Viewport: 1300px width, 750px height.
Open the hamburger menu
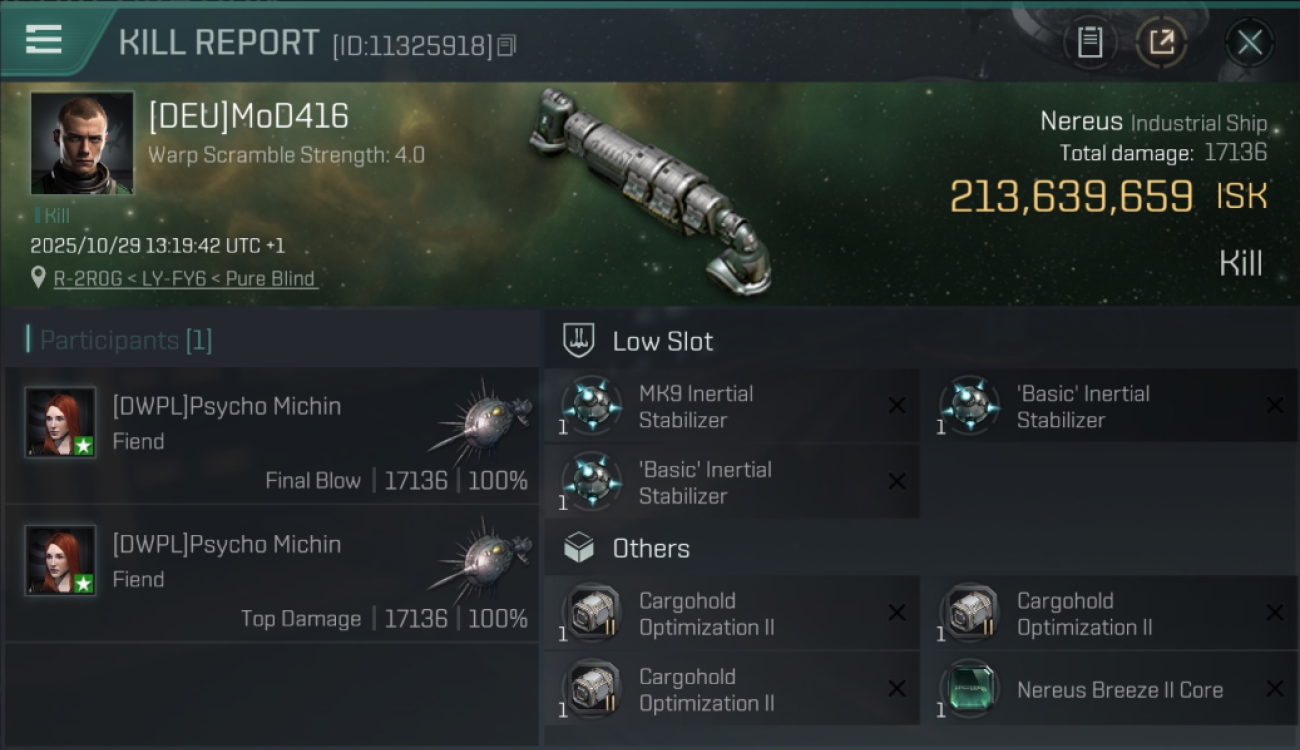click(x=44, y=40)
